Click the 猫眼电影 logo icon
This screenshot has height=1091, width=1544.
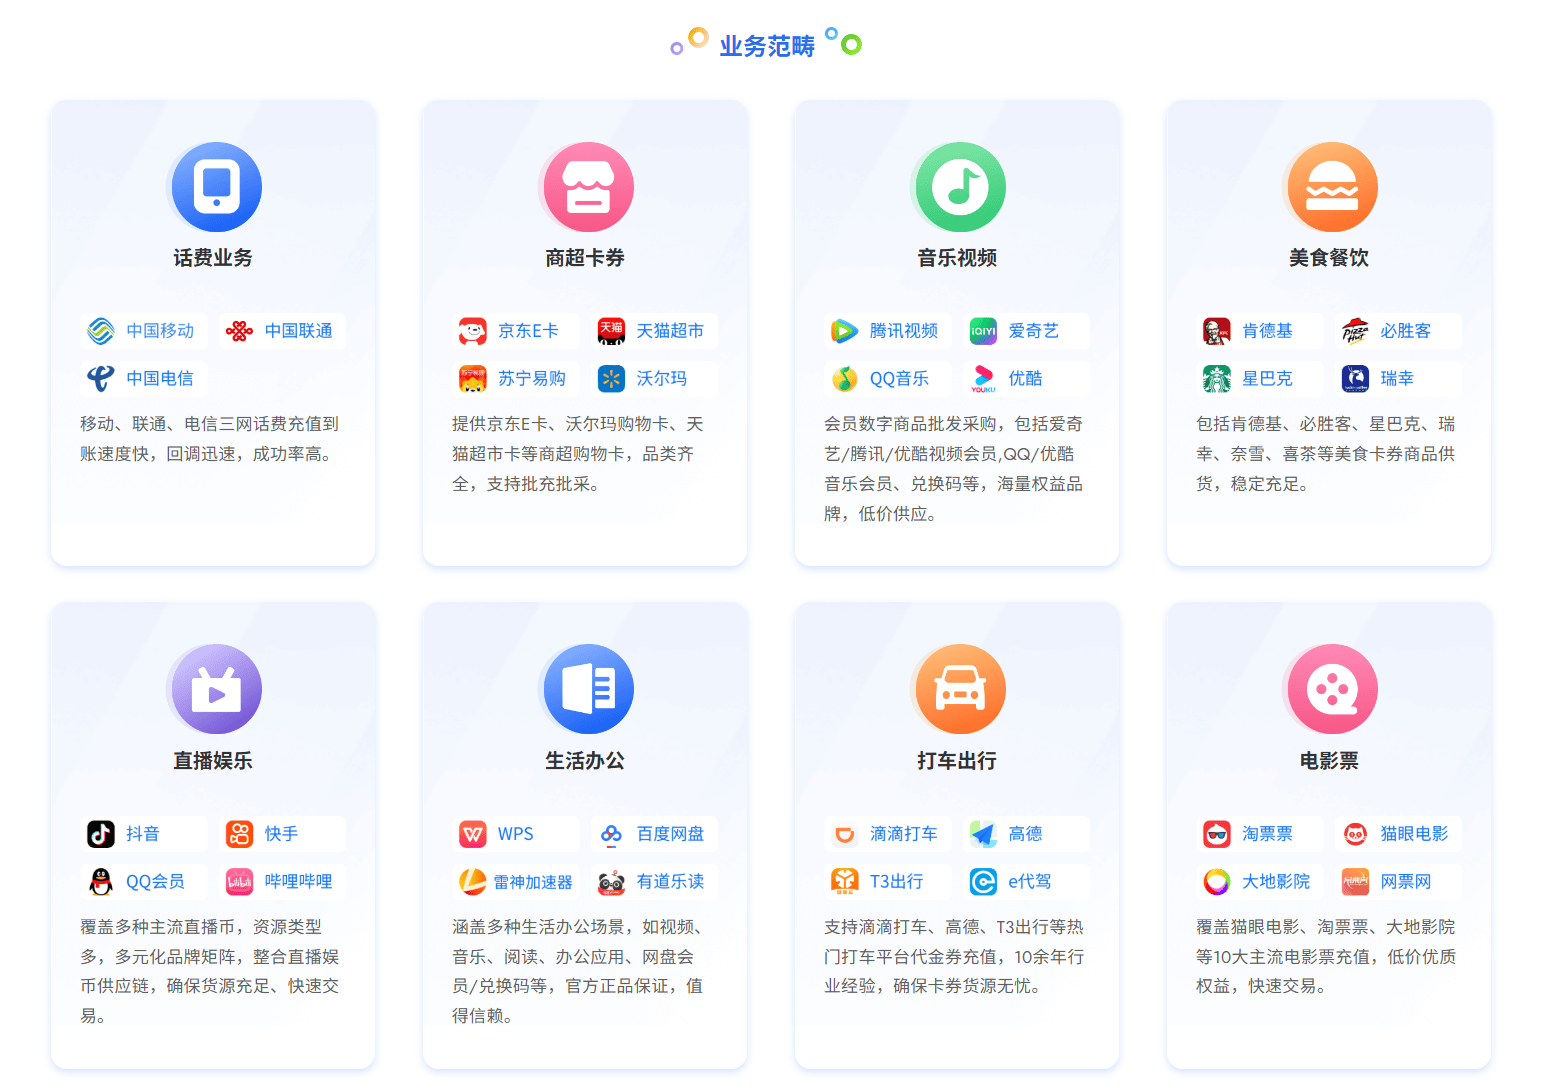[x=1355, y=834]
